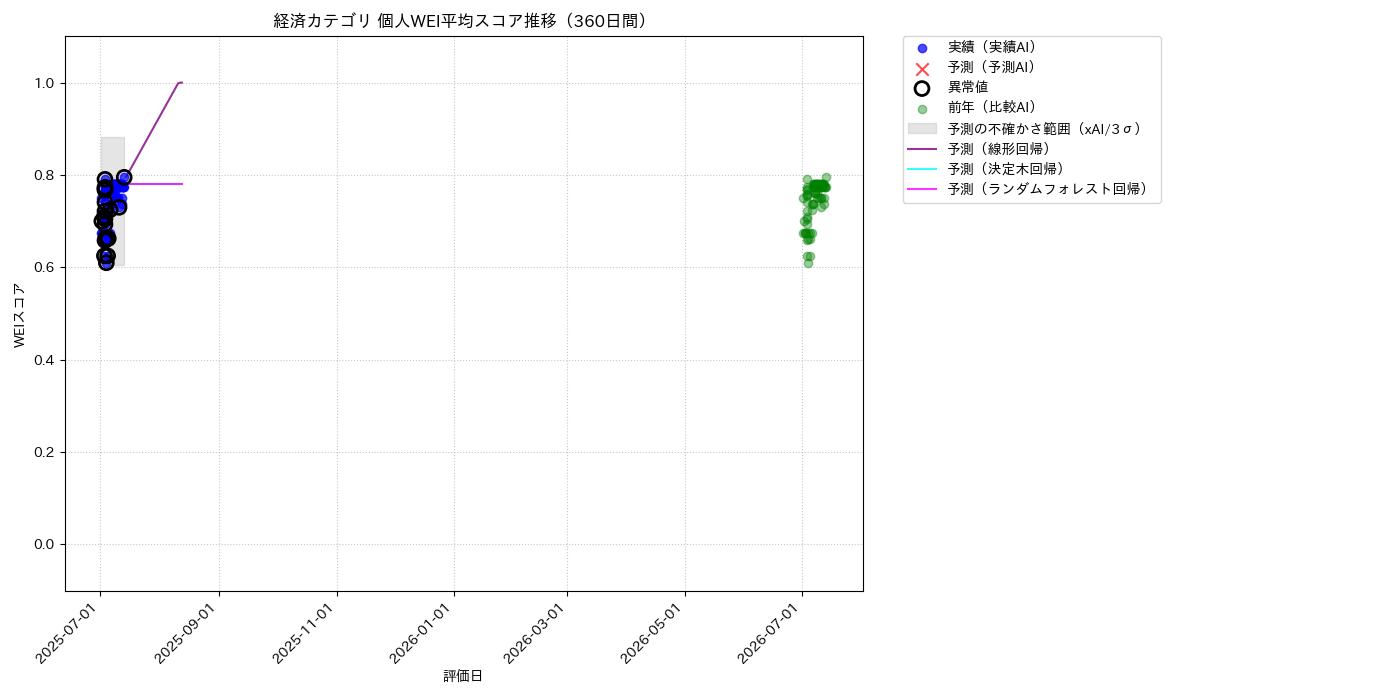Click the red X legend marker for 予測
The image size is (1400, 700).
[922, 68]
